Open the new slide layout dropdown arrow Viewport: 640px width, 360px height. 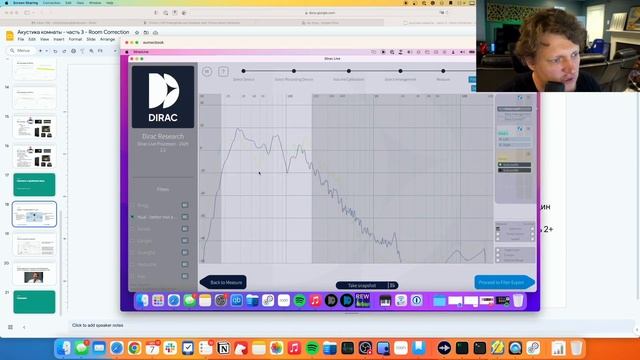coord(47,51)
